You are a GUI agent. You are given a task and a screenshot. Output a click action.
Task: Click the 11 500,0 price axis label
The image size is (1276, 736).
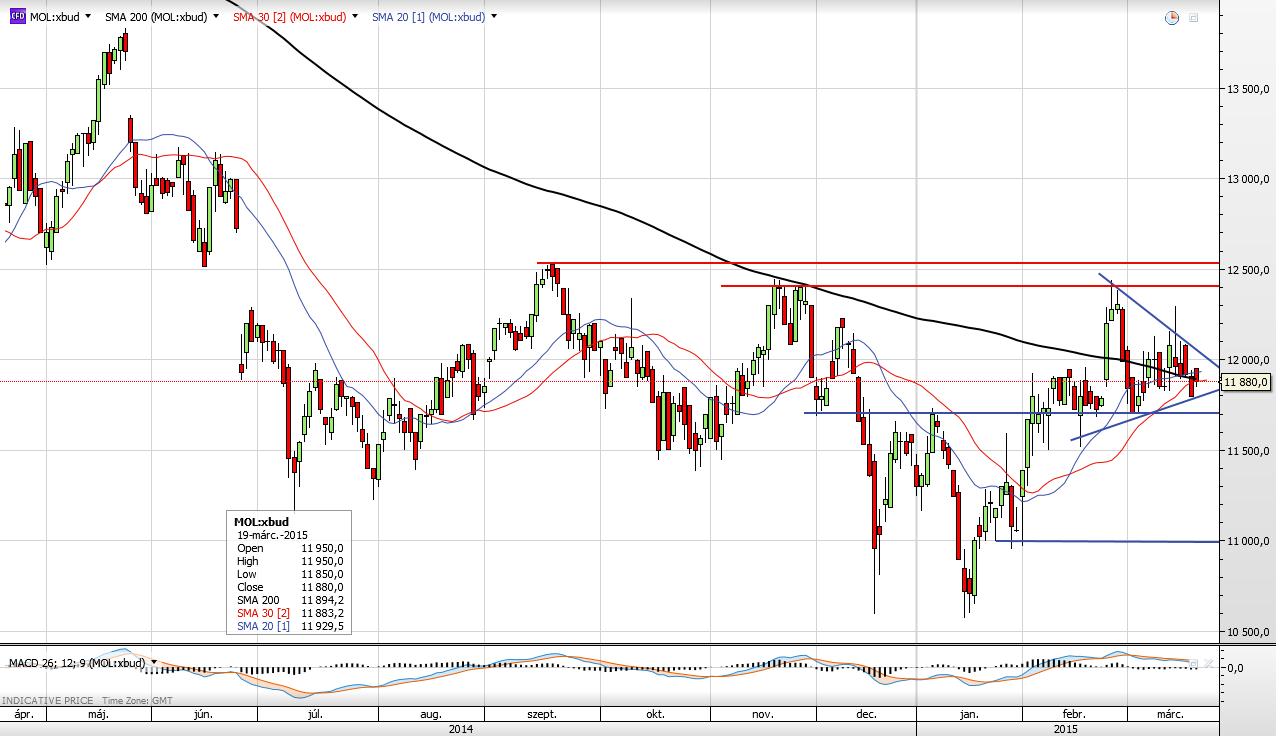coord(1248,451)
